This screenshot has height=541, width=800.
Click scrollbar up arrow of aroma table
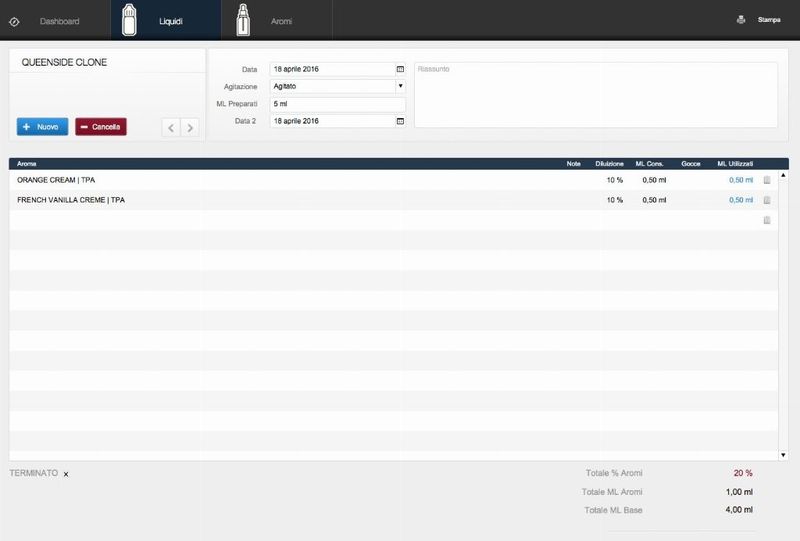tap(784, 175)
